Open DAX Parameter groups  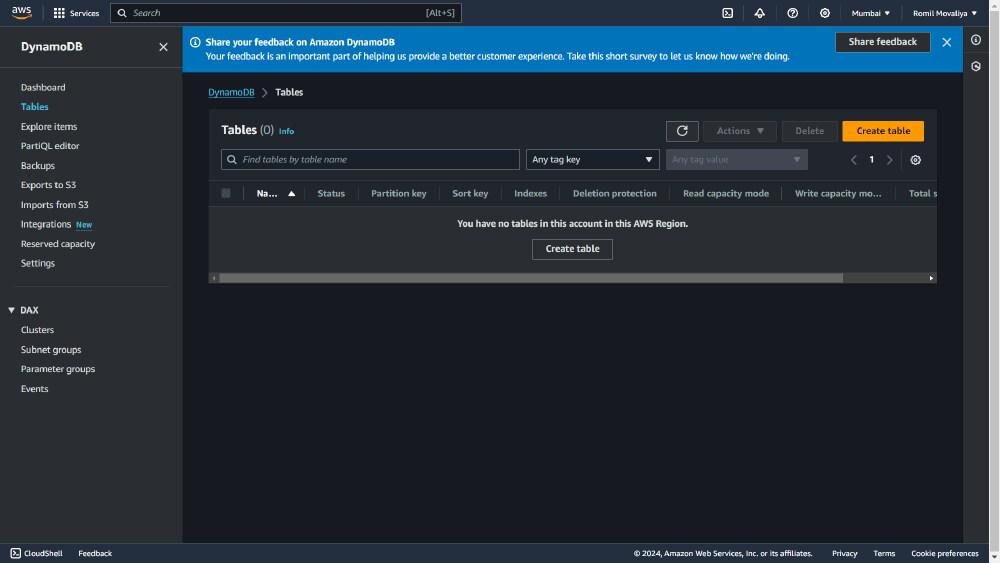57,369
